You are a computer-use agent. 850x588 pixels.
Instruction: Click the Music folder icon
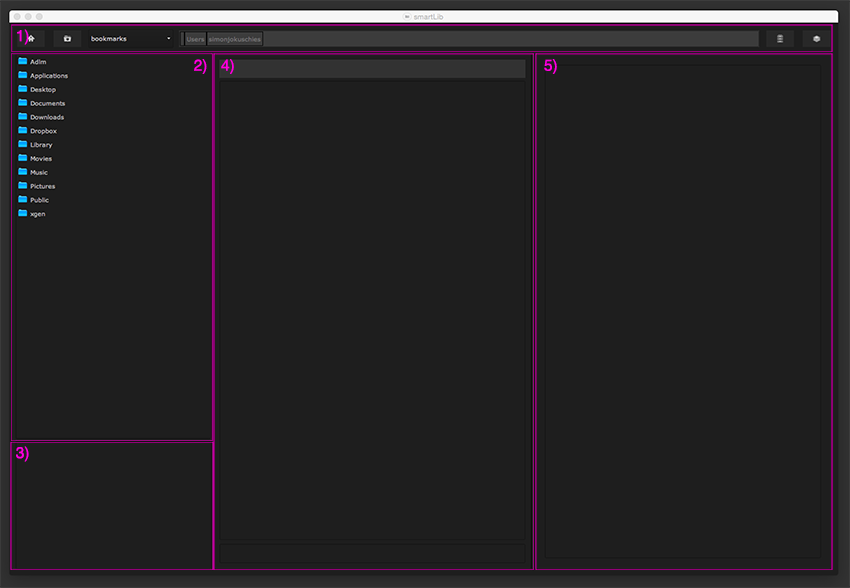(22, 172)
